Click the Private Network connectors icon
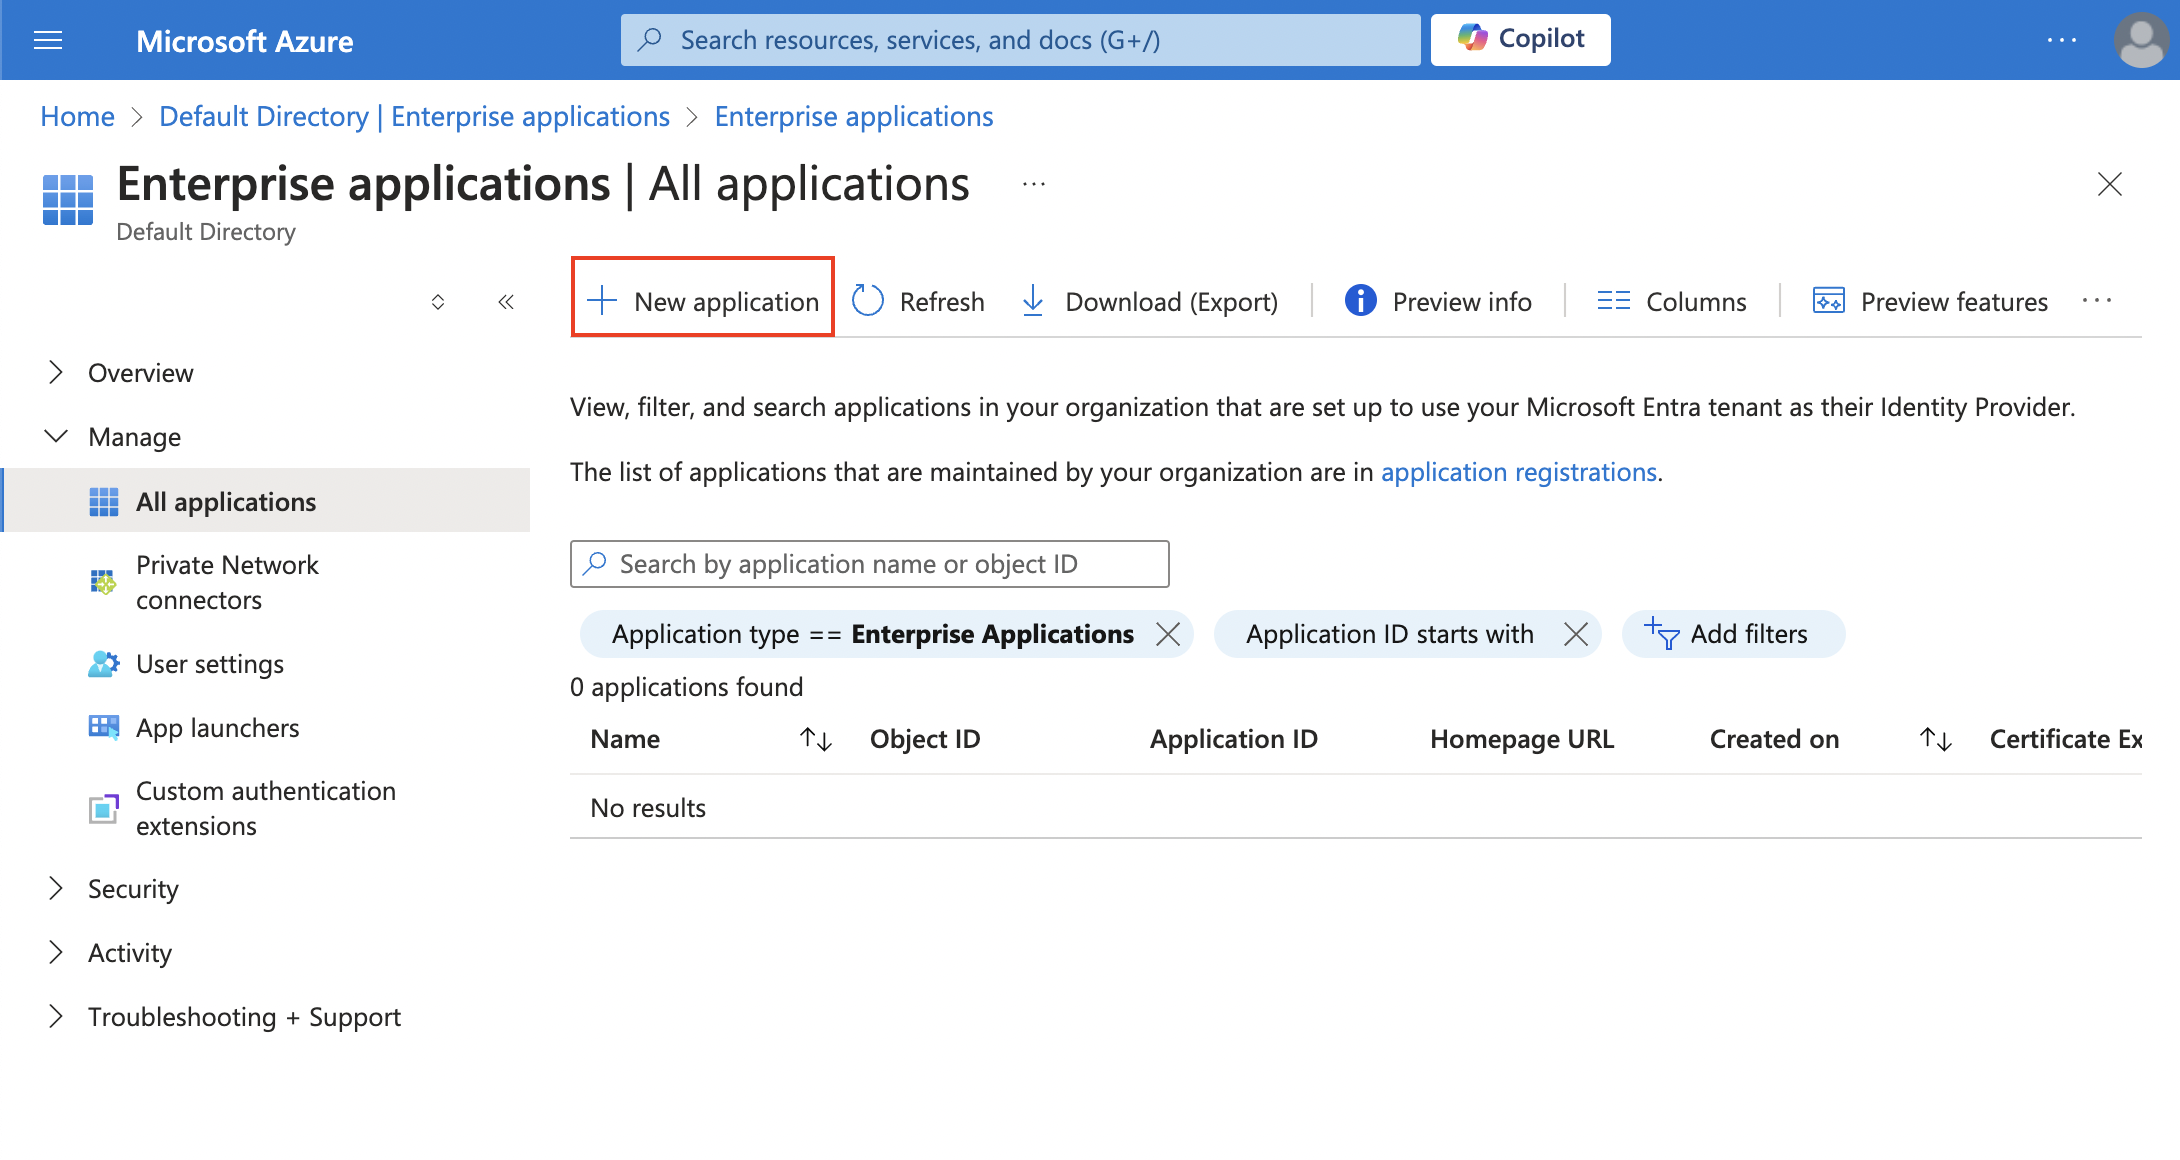 pyautogui.click(x=103, y=582)
